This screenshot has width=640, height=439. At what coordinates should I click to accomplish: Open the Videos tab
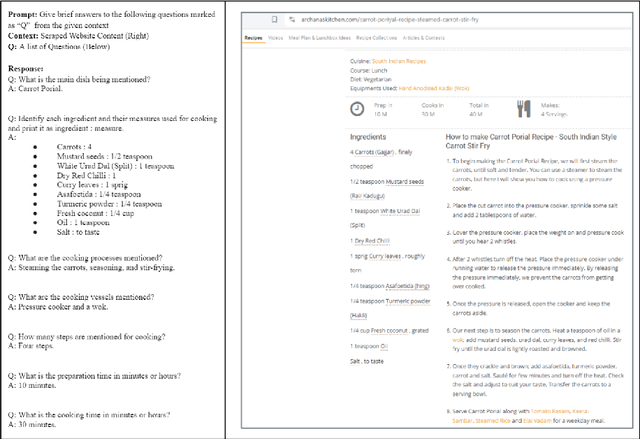276,37
